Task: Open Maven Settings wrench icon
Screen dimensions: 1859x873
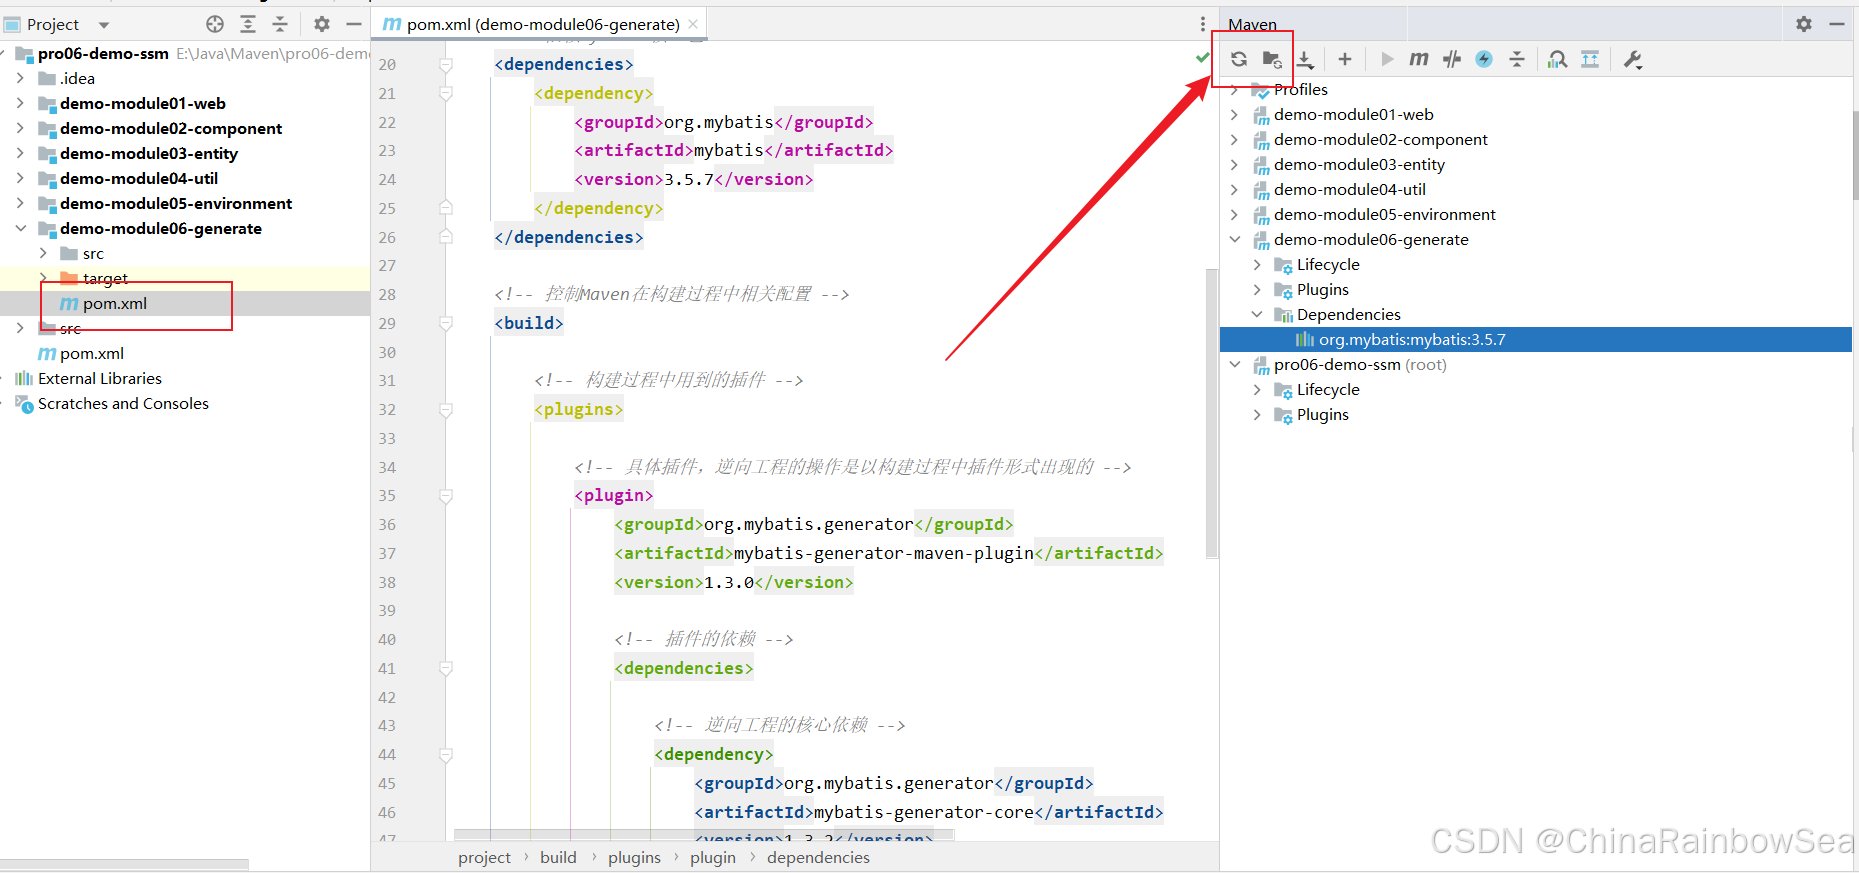Action: tap(1633, 59)
